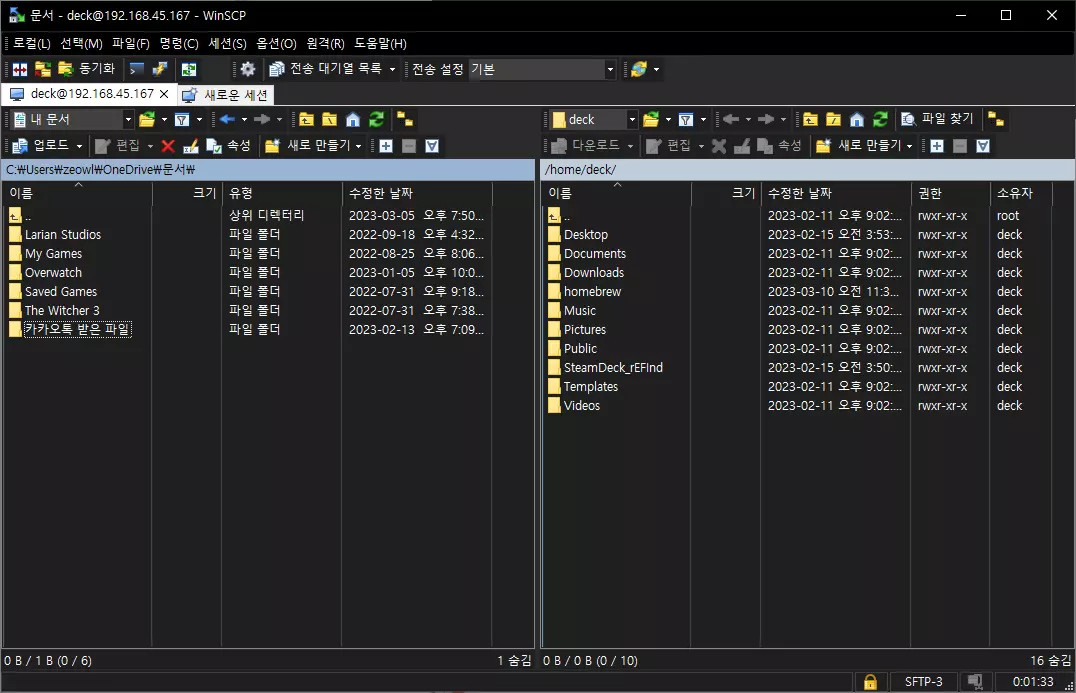Open local 속성 properties
The image size is (1076, 693).
click(229, 145)
